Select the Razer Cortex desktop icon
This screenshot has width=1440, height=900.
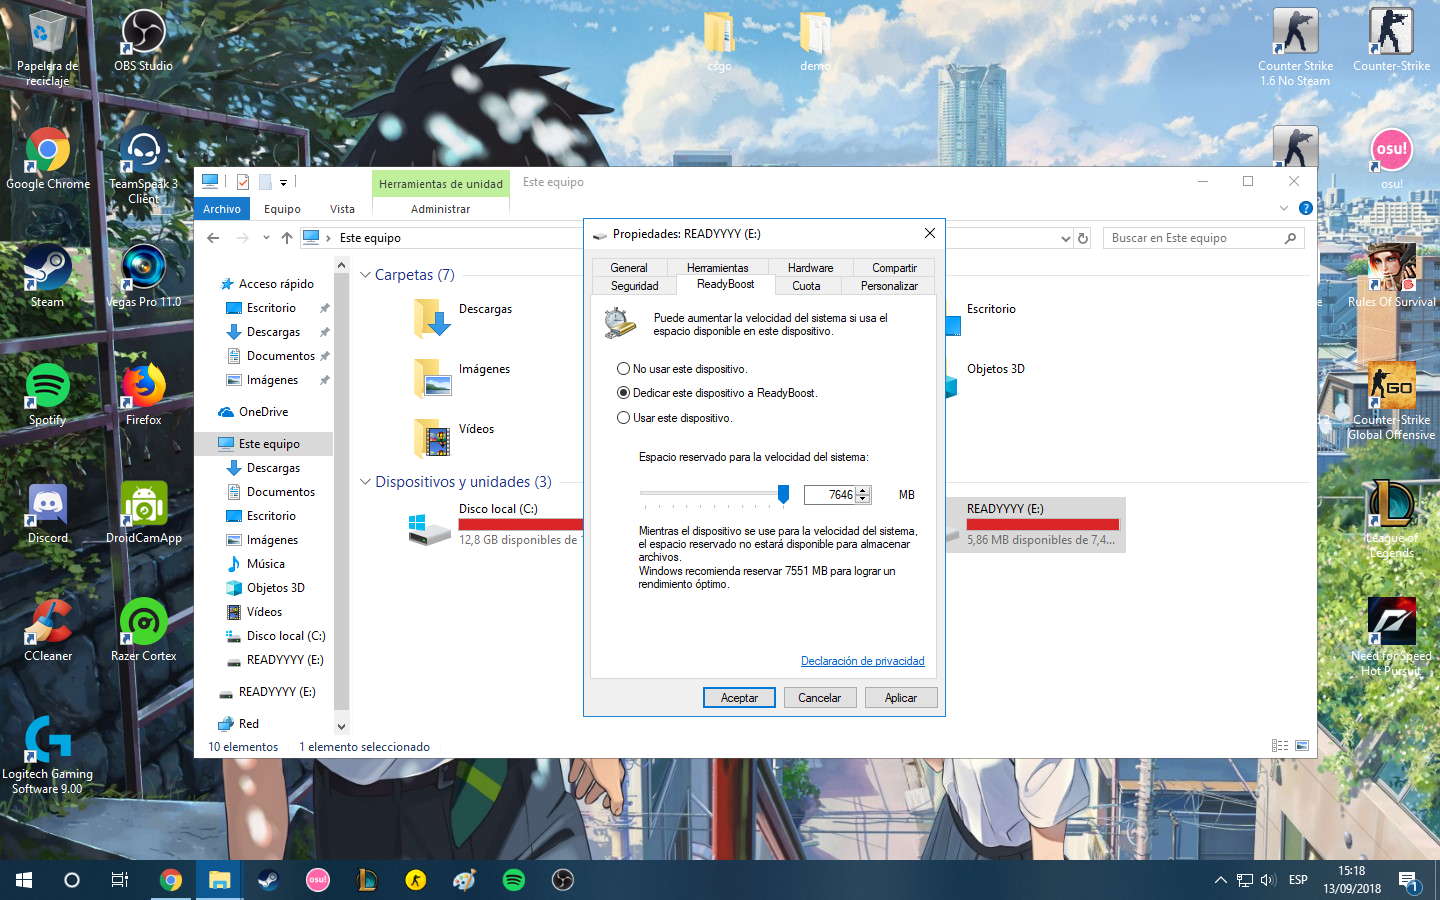[143, 630]
